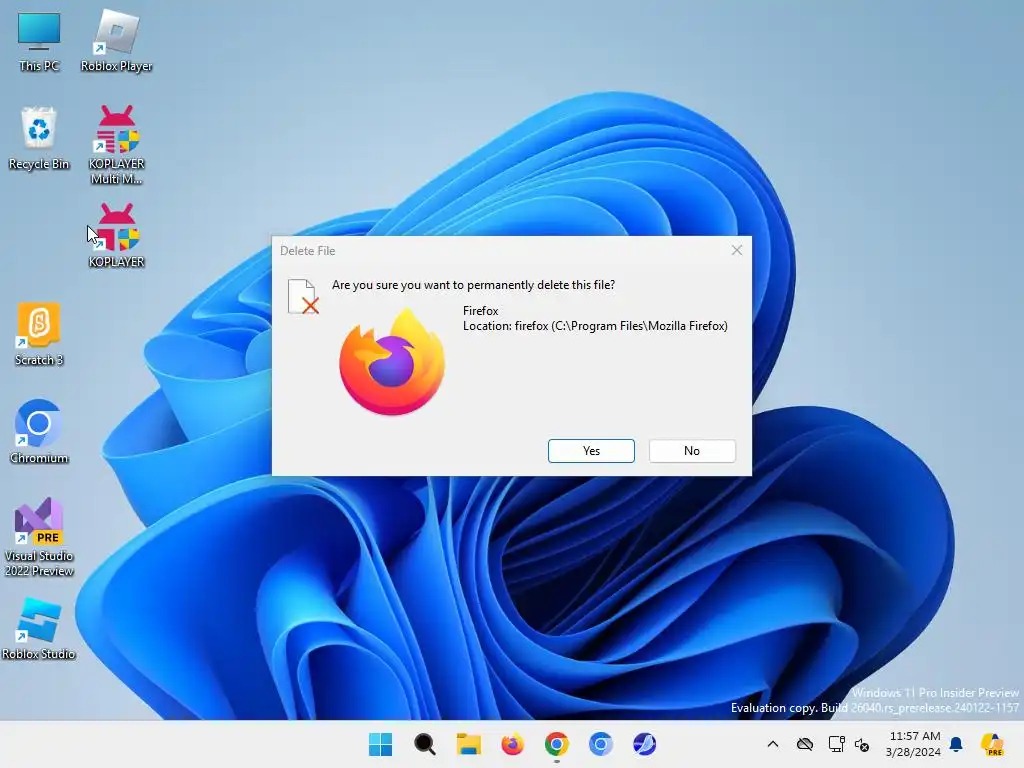Screen dimensions: 1024x768
Task: Open taskbar Search
Action: (424, 744)
